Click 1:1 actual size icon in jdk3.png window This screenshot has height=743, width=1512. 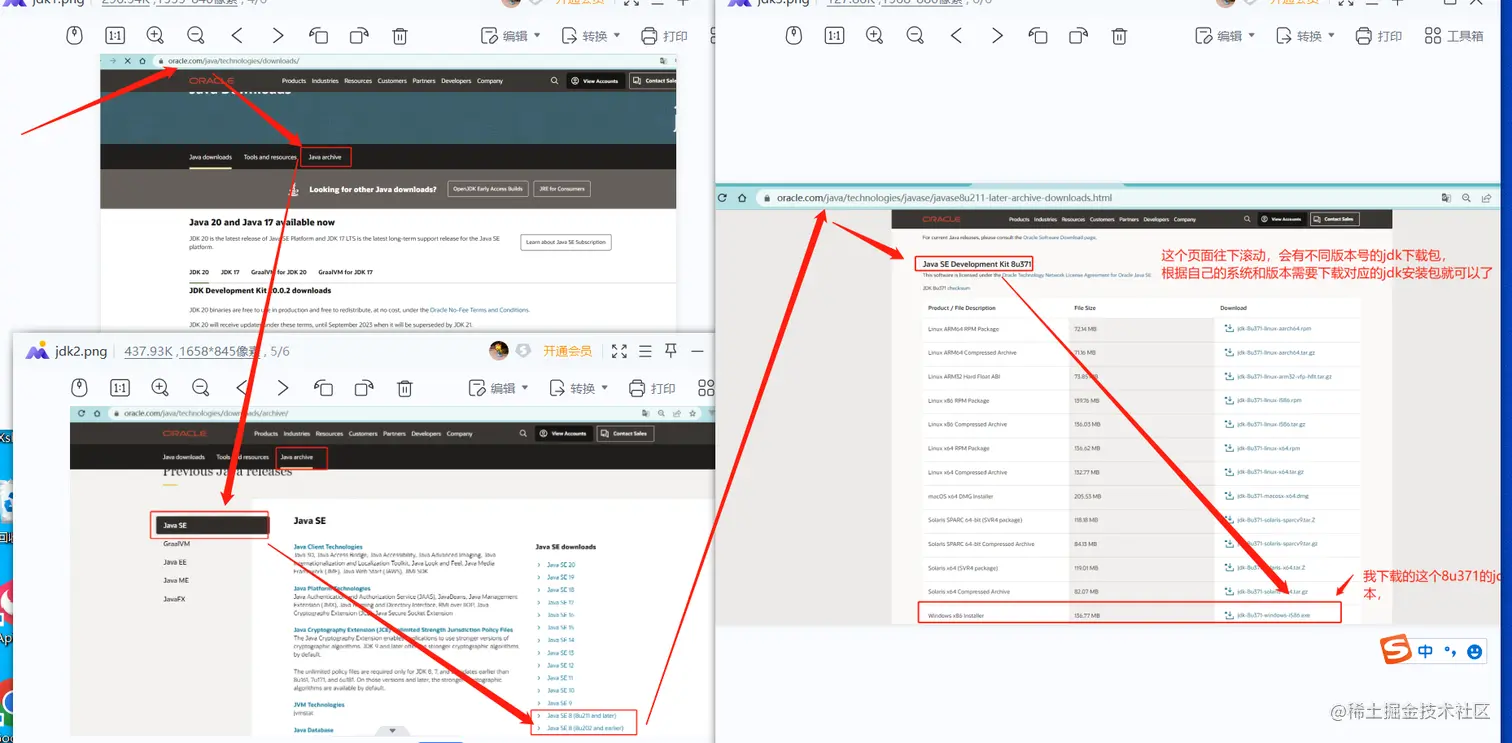pyautogui.click(x=834, y=36)
